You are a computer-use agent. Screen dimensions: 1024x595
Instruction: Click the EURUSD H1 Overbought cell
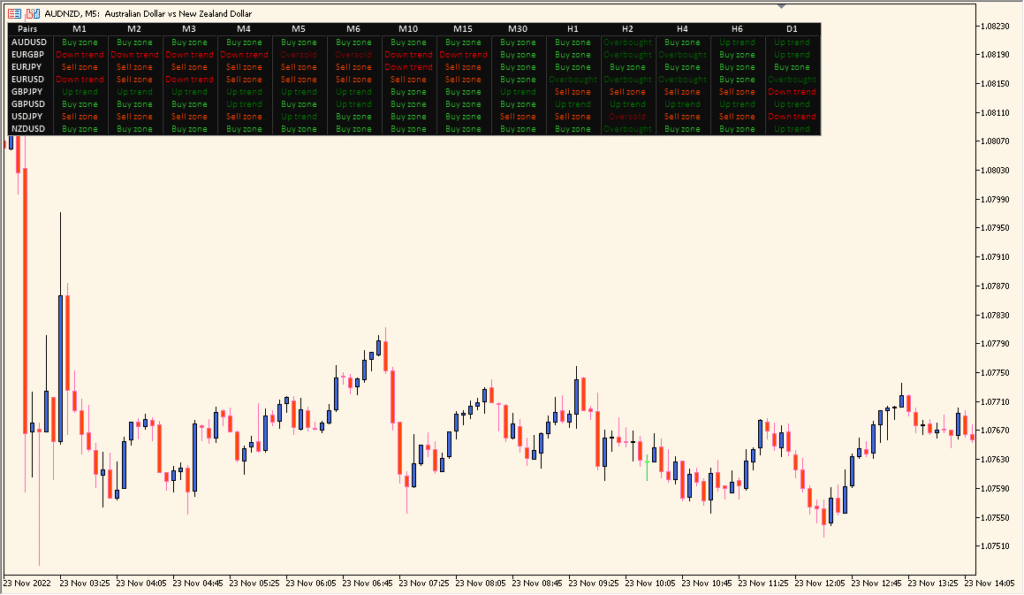click(x=572, y=79)
